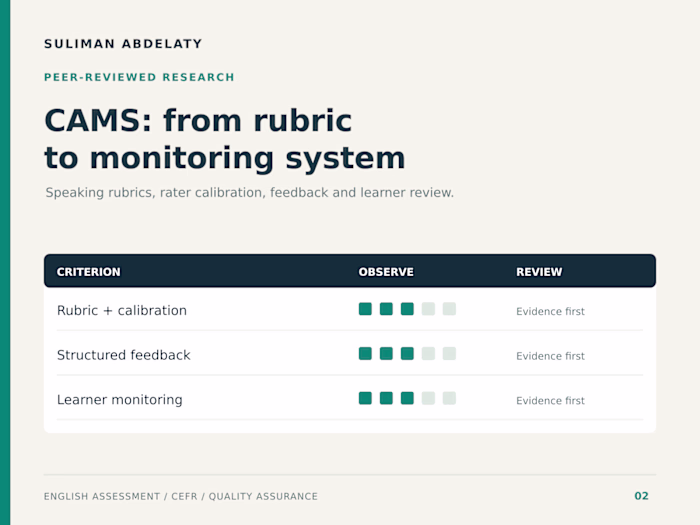Viewport: 700px width, 525px height.
Task: Select the PEER-REVIEWED RESEARCH label
Action: tap(139, 77)
